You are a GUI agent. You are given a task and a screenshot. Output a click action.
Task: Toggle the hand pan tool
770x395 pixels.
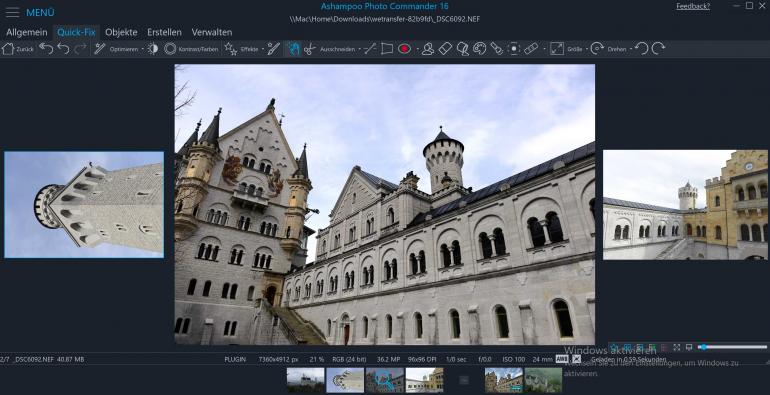click(293, 49)
